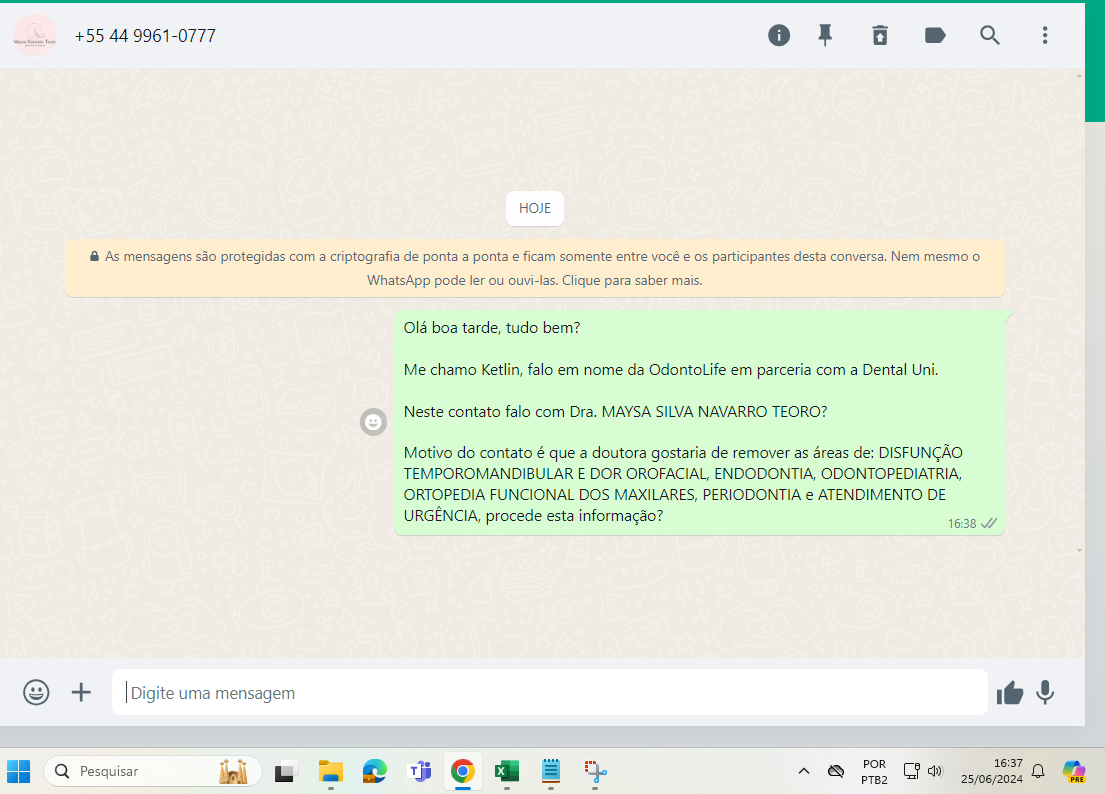The width and height of the screenshot is (1105, 794).
Task: Click the cloud sync-off tray icon
Action: point(836,771)
